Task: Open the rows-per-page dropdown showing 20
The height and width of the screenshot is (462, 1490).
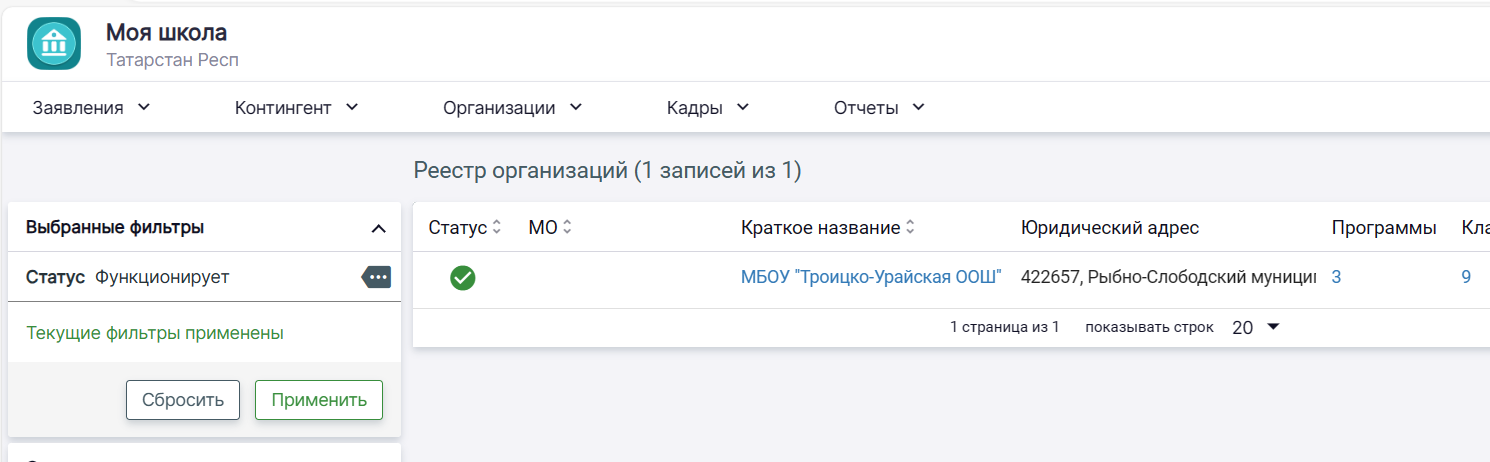Action: coord(1256,327)
